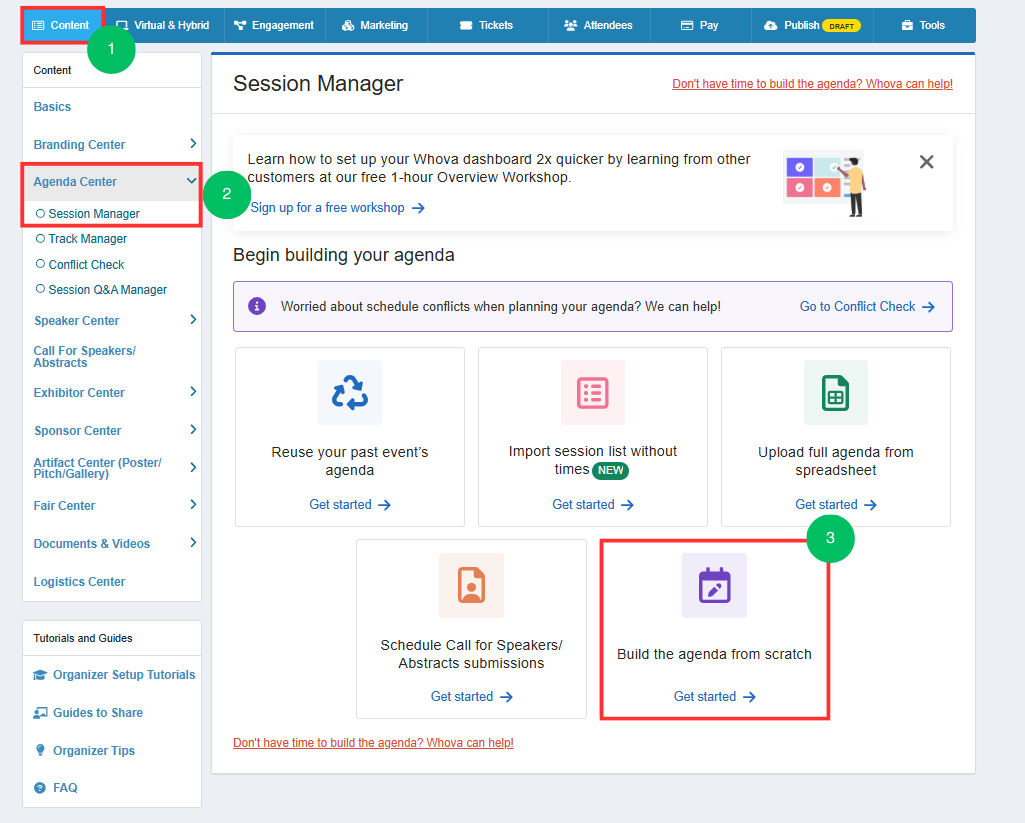Expand the Branding Center chevron
This screenshot has width=1025, height=823.
tap(193, 143)
